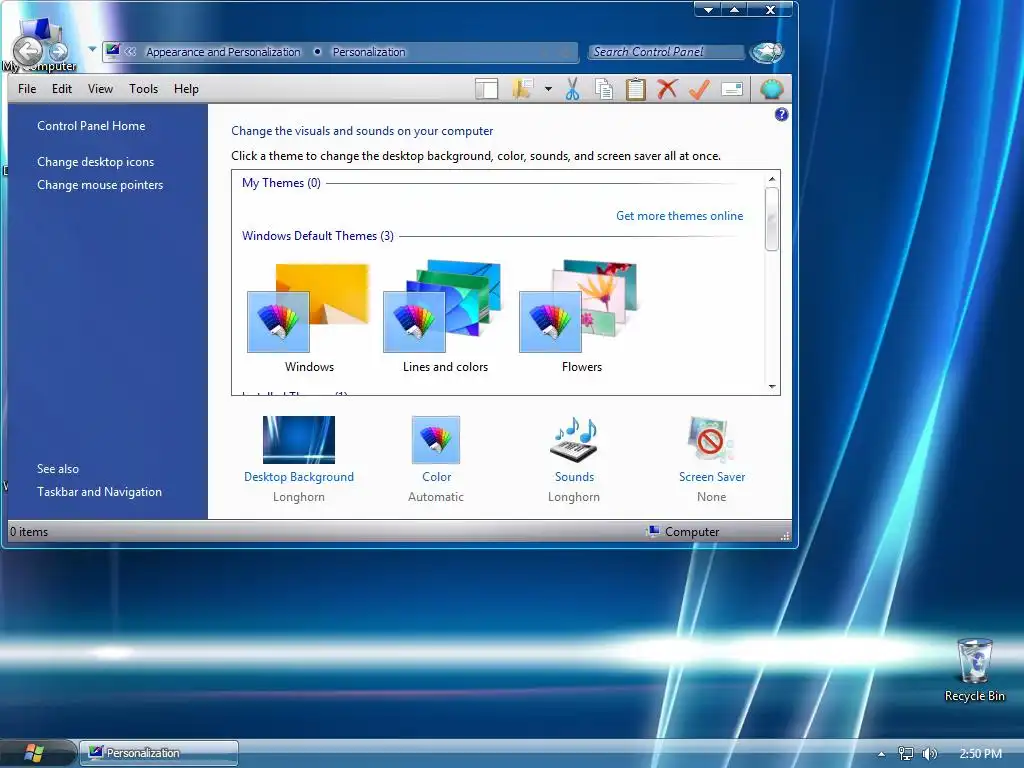Open the View menu
The width and height of the screenshot is (1024, 768).
coord(100,89)
